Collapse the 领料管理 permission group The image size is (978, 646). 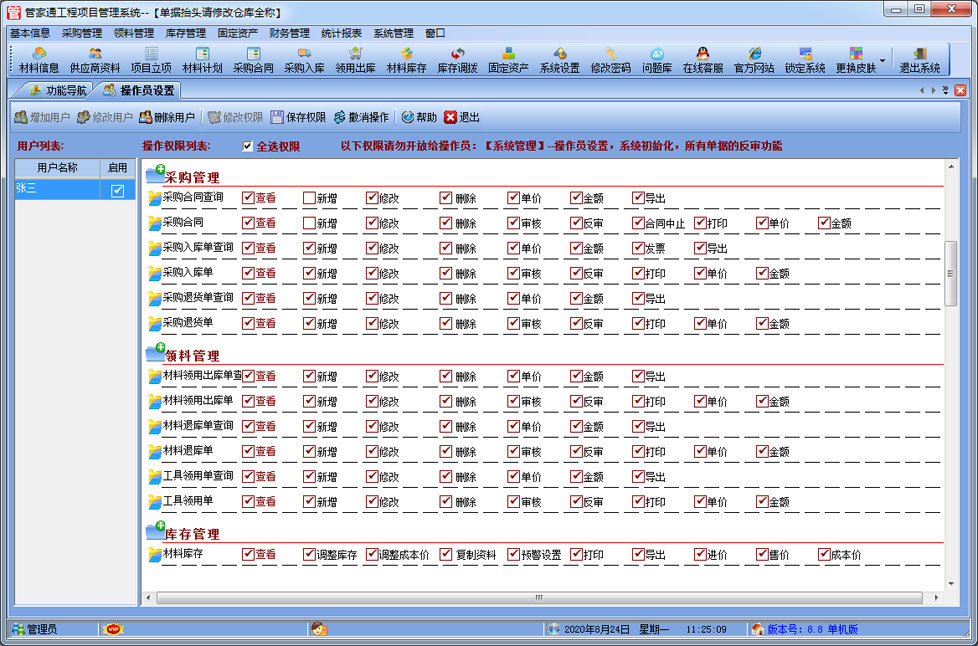[x=155, y=353]
